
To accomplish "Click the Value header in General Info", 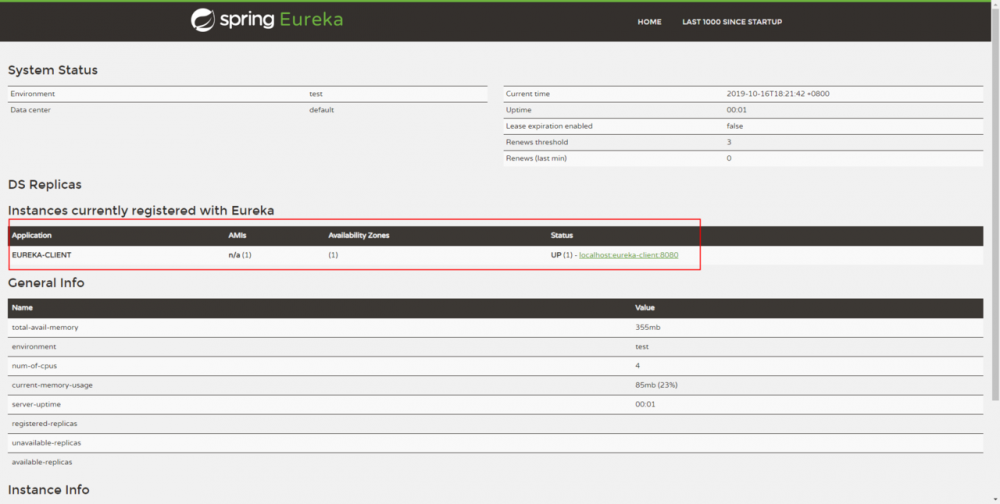I will tap(645, 308).
